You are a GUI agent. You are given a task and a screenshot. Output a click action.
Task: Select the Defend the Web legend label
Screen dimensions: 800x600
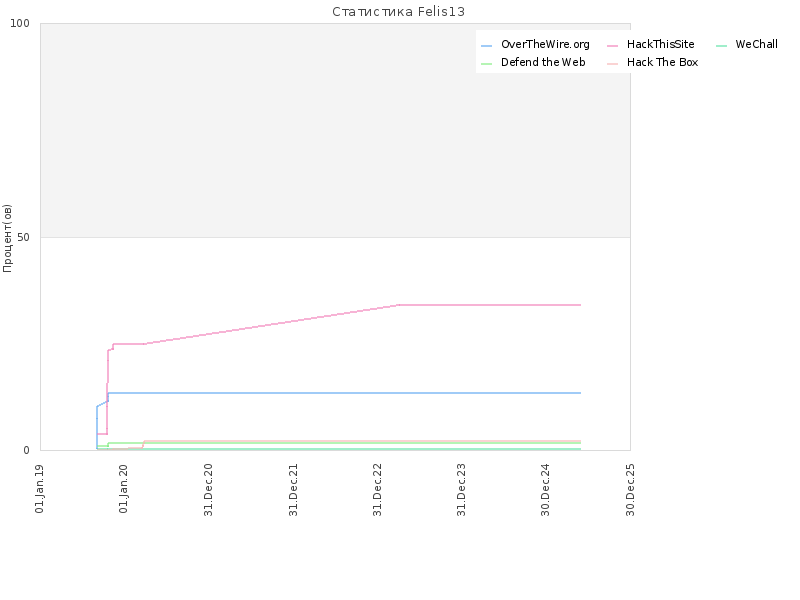[543, 62]
